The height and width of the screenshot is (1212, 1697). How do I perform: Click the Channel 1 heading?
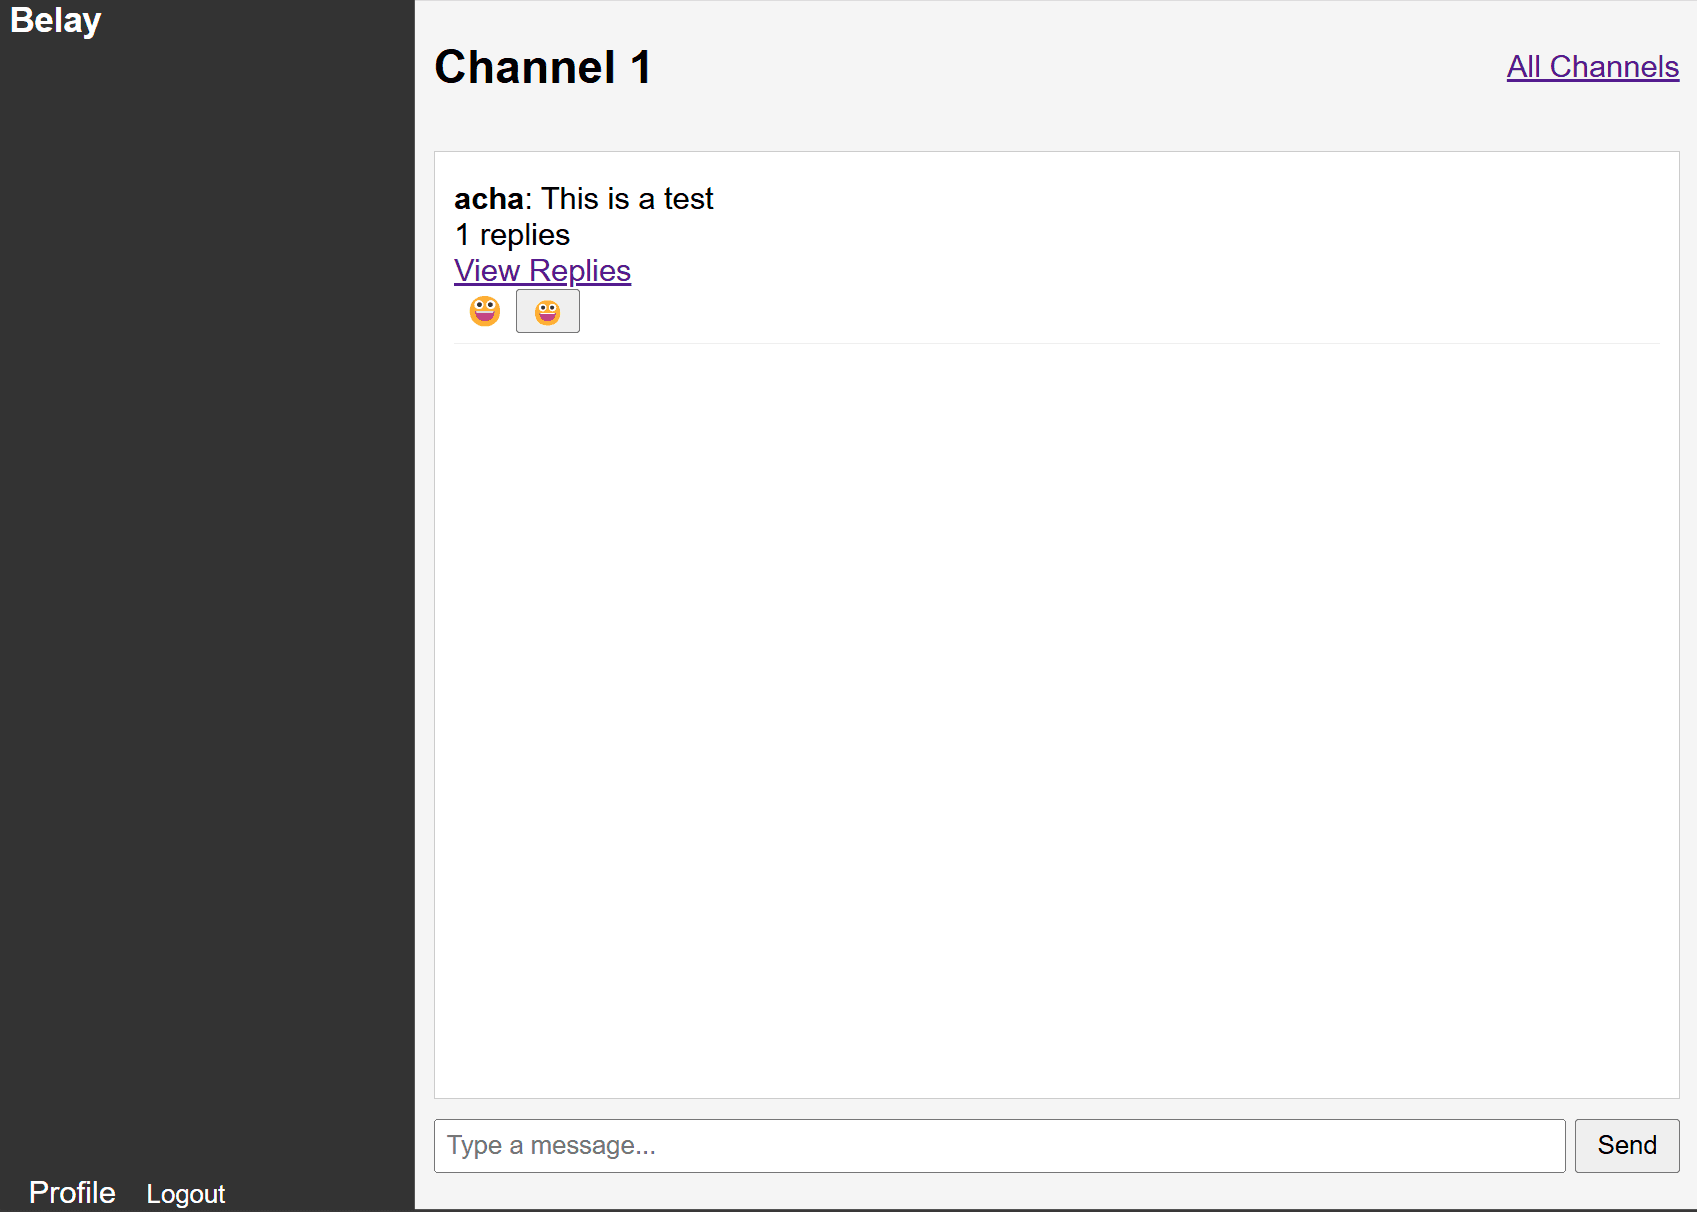tap(542, 67)
